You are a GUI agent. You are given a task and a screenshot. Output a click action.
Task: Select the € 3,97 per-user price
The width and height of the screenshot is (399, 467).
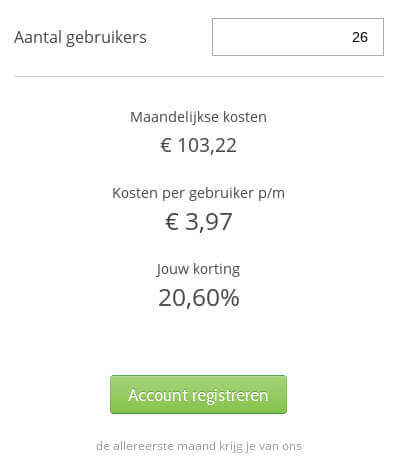click(x=198, y=222)
